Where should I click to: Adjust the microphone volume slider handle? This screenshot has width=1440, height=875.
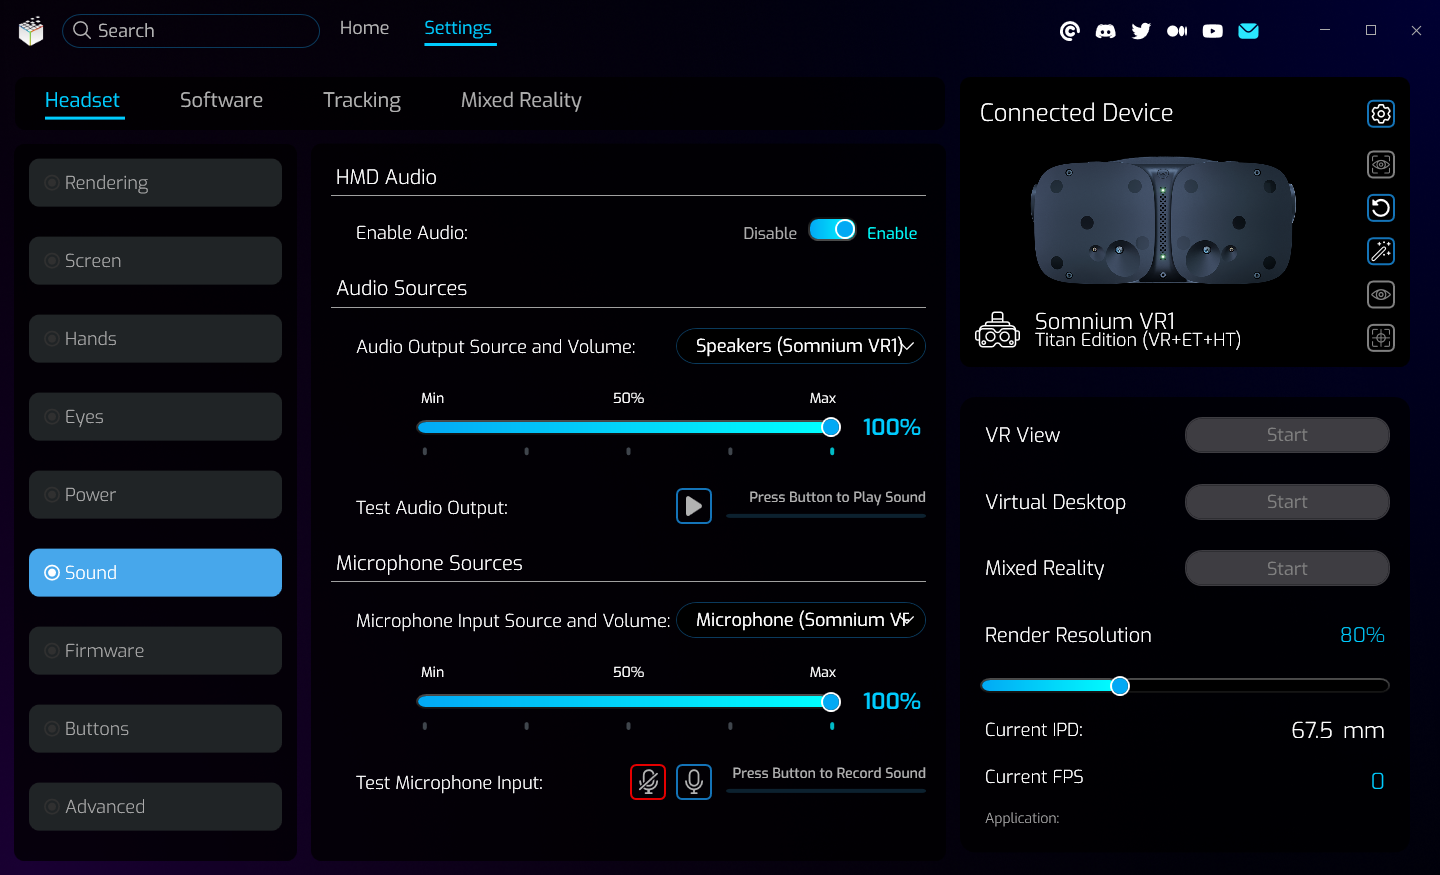(x=831, y=702)
